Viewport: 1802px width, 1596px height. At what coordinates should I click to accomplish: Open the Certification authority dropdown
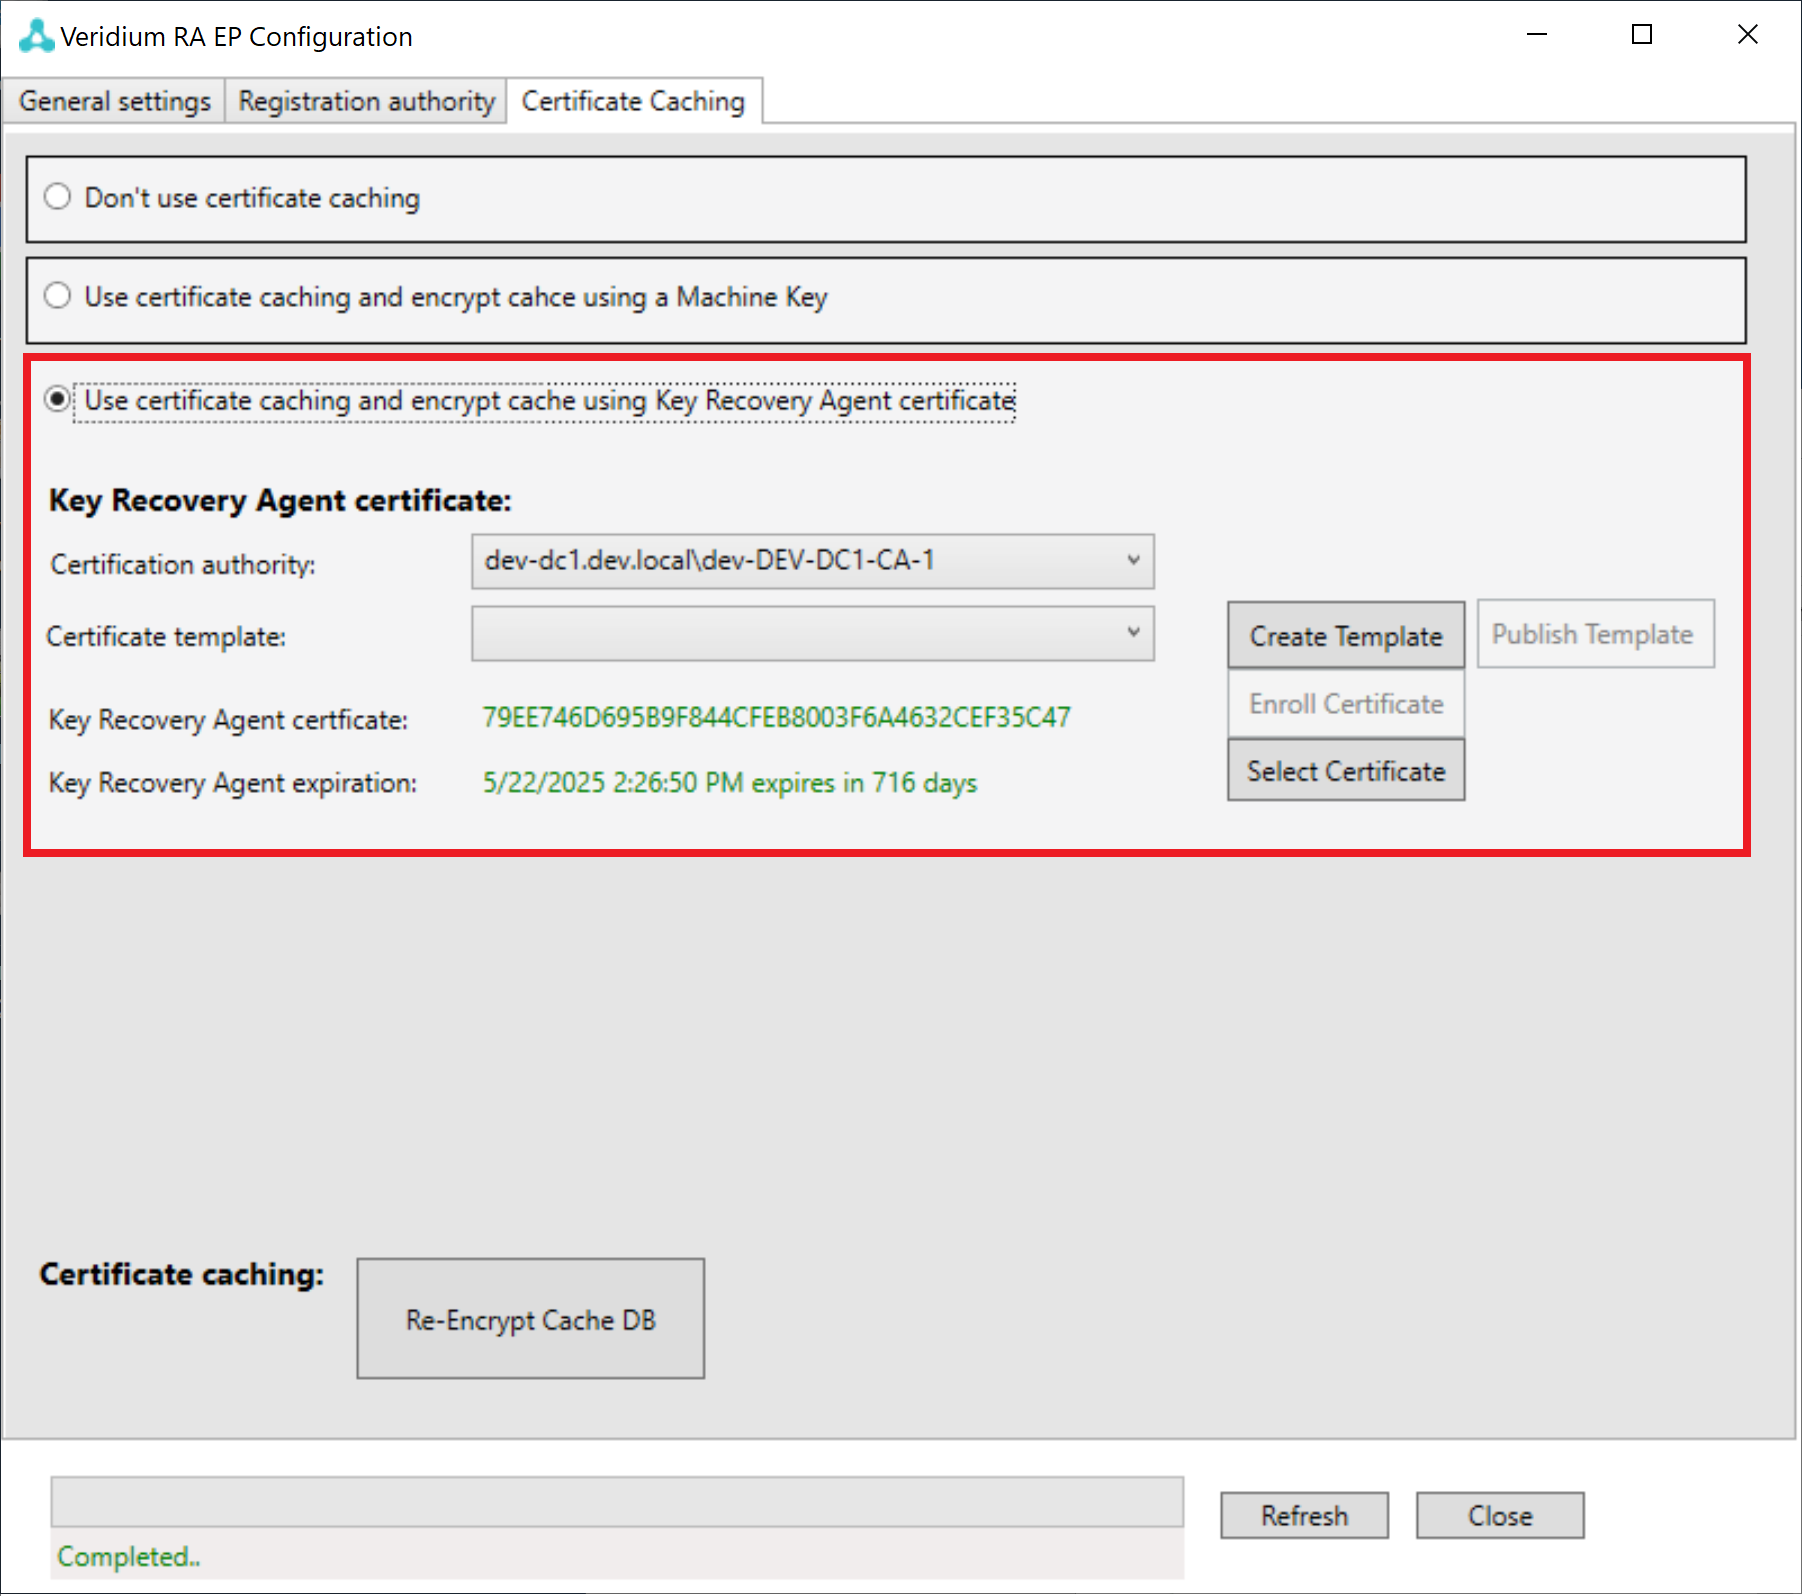point(811,561)
